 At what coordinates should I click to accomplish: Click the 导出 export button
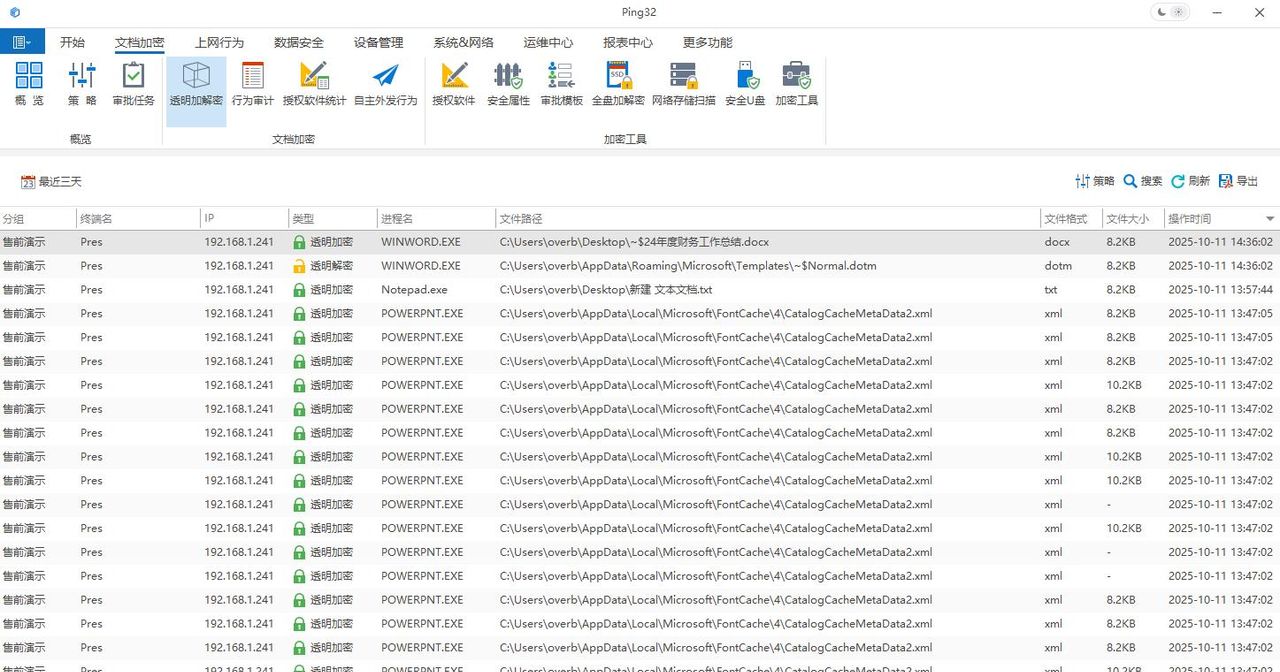1238,181
